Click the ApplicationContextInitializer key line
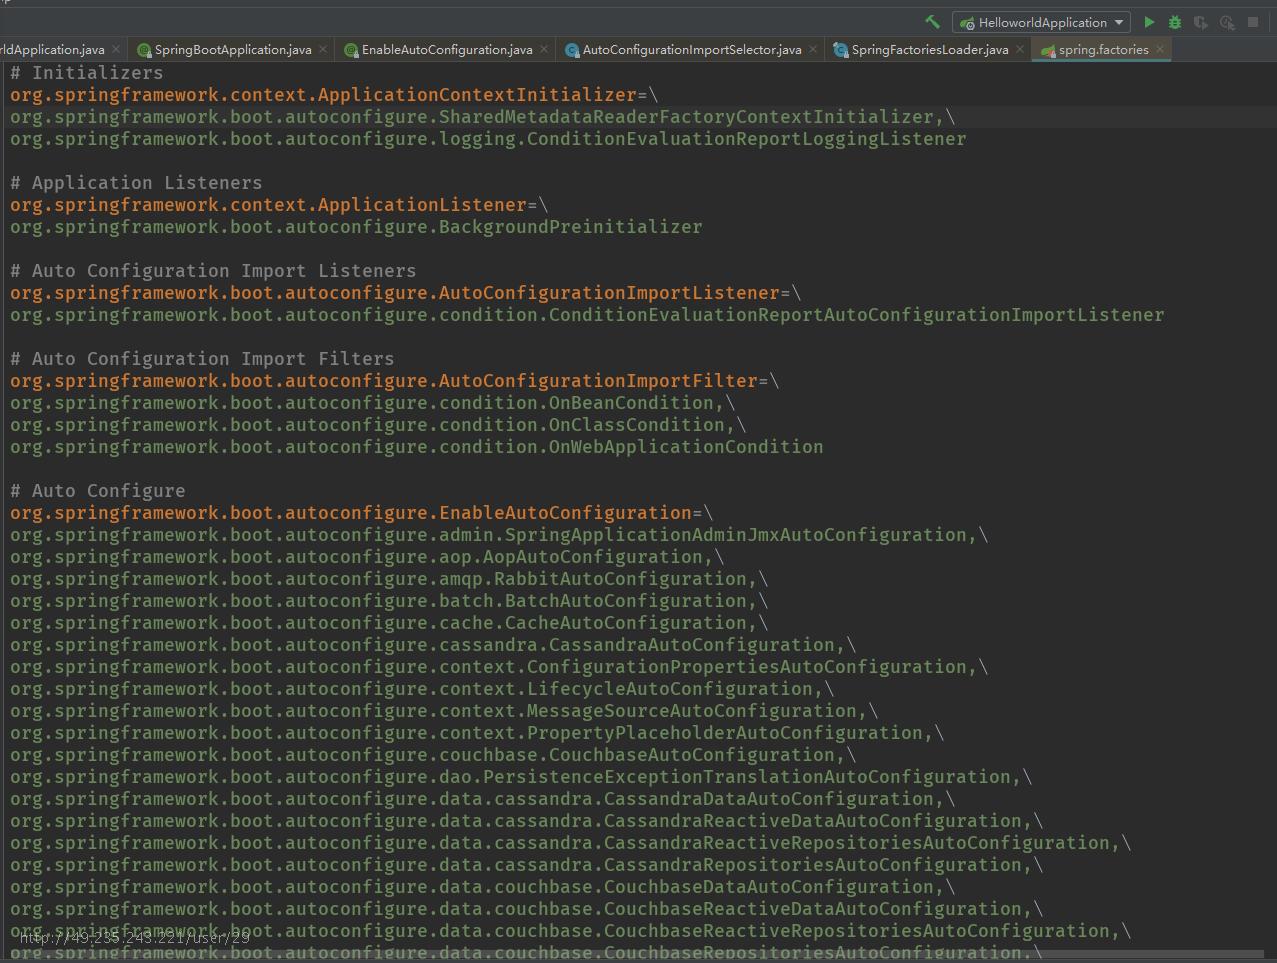The height and width of the screenshot is (963, 1277). (x=334, y=95)
